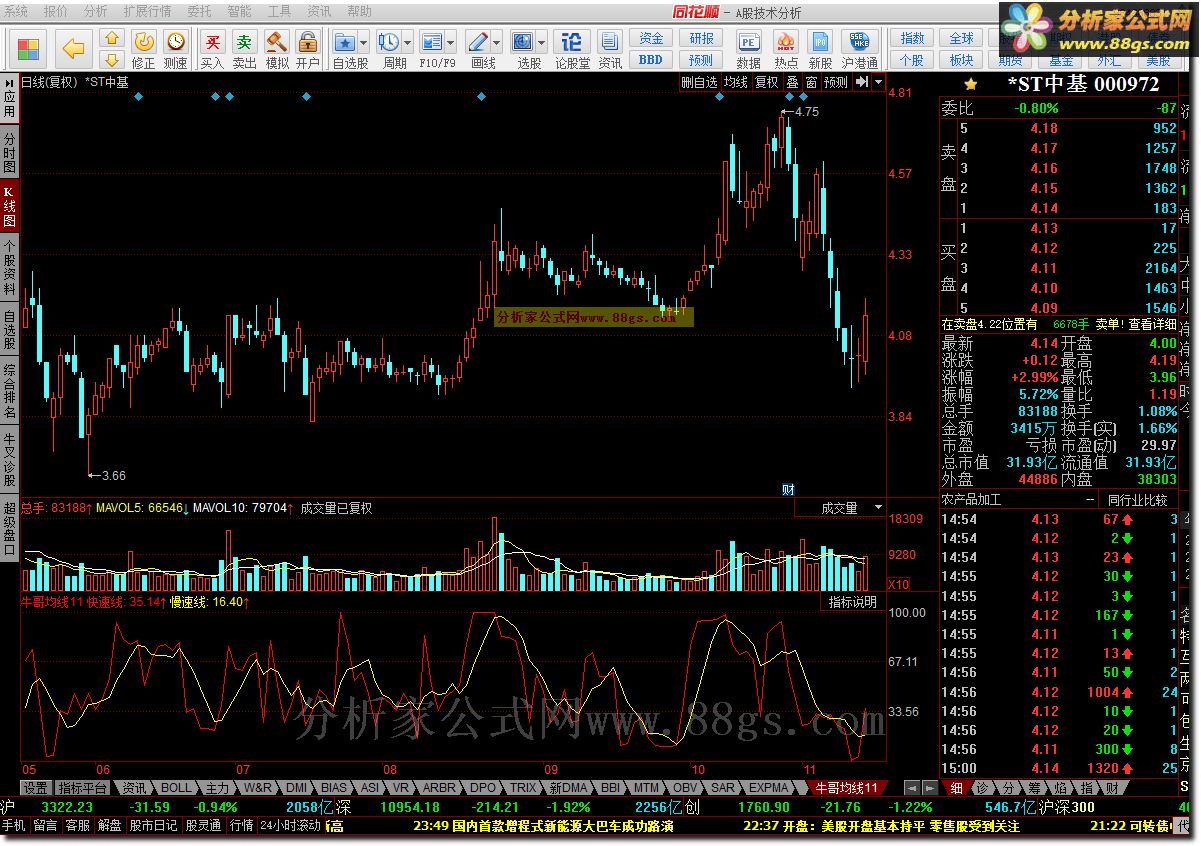
Task: Toggle 叠 overlay mode on chart
Action: pyautogui.click(x=792, y=82)
